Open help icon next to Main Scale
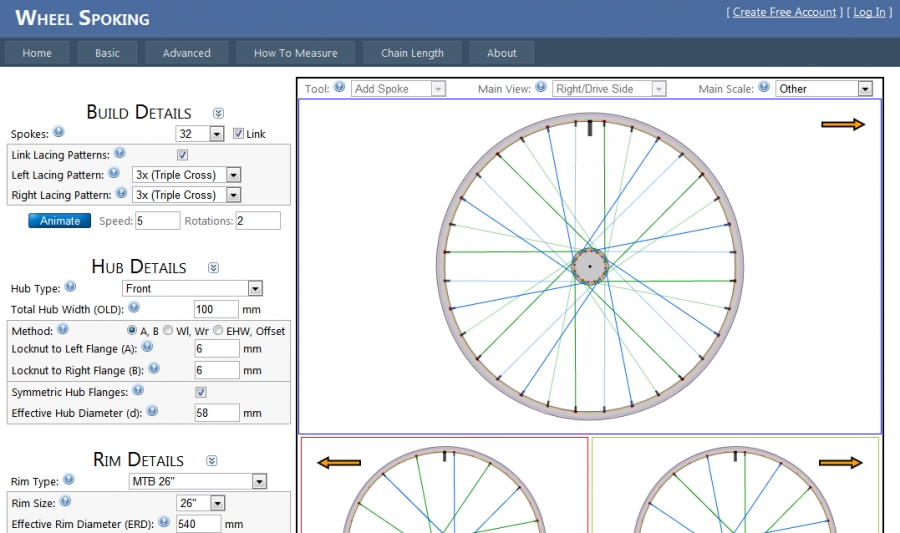900x533 pixels. click(x=763, y=87)
